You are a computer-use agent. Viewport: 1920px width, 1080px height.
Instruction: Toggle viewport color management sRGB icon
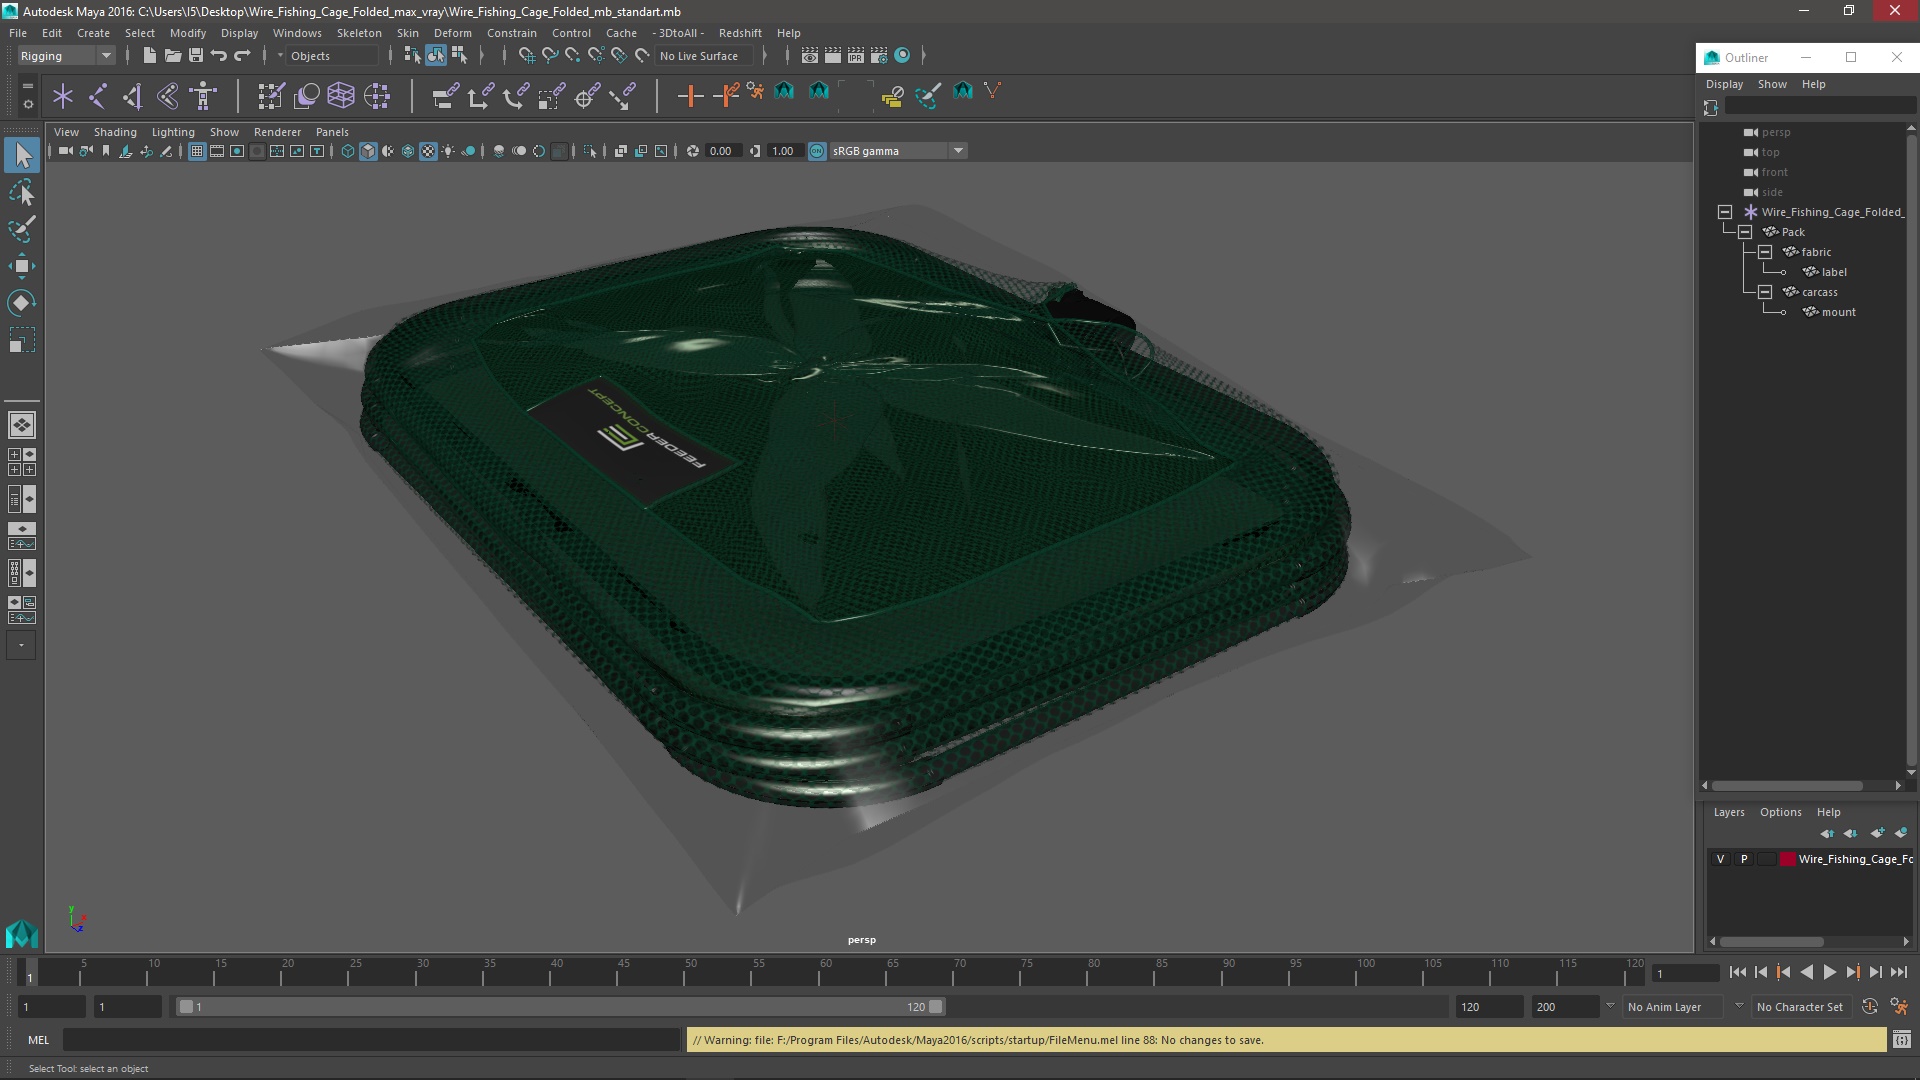point(817,151)
